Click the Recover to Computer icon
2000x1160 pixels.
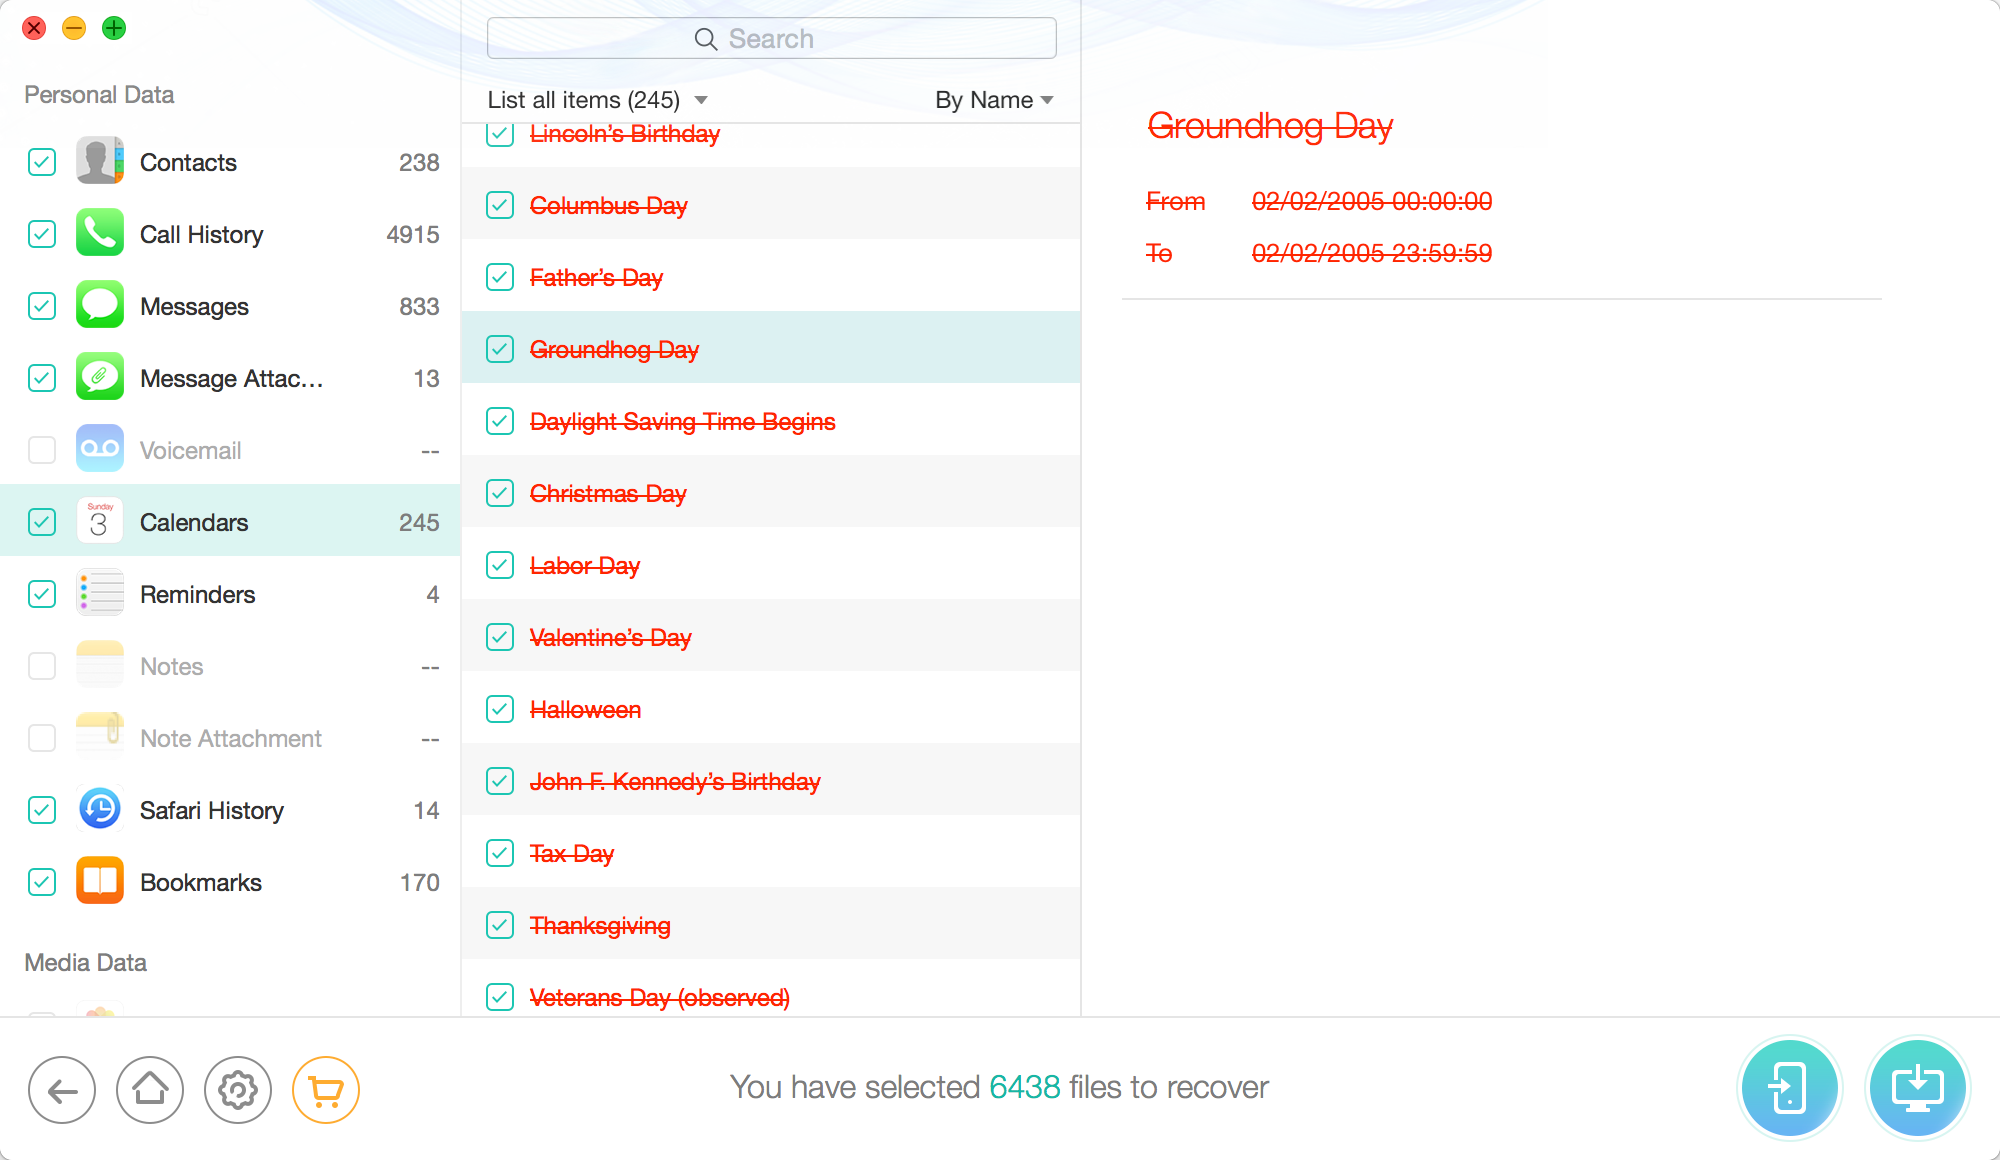pos(1917,1088)
